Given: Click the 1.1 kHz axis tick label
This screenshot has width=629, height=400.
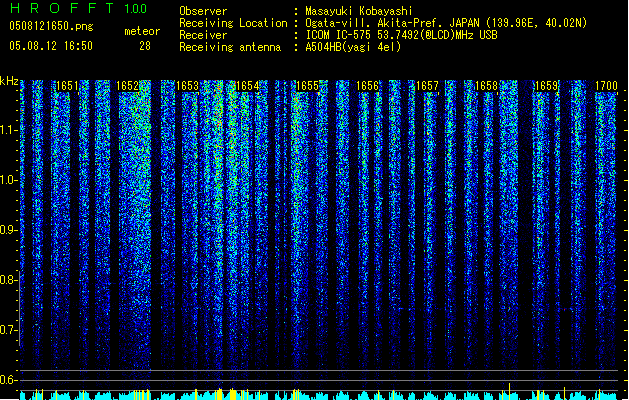Looking at the screenshot, I should 8,130.
